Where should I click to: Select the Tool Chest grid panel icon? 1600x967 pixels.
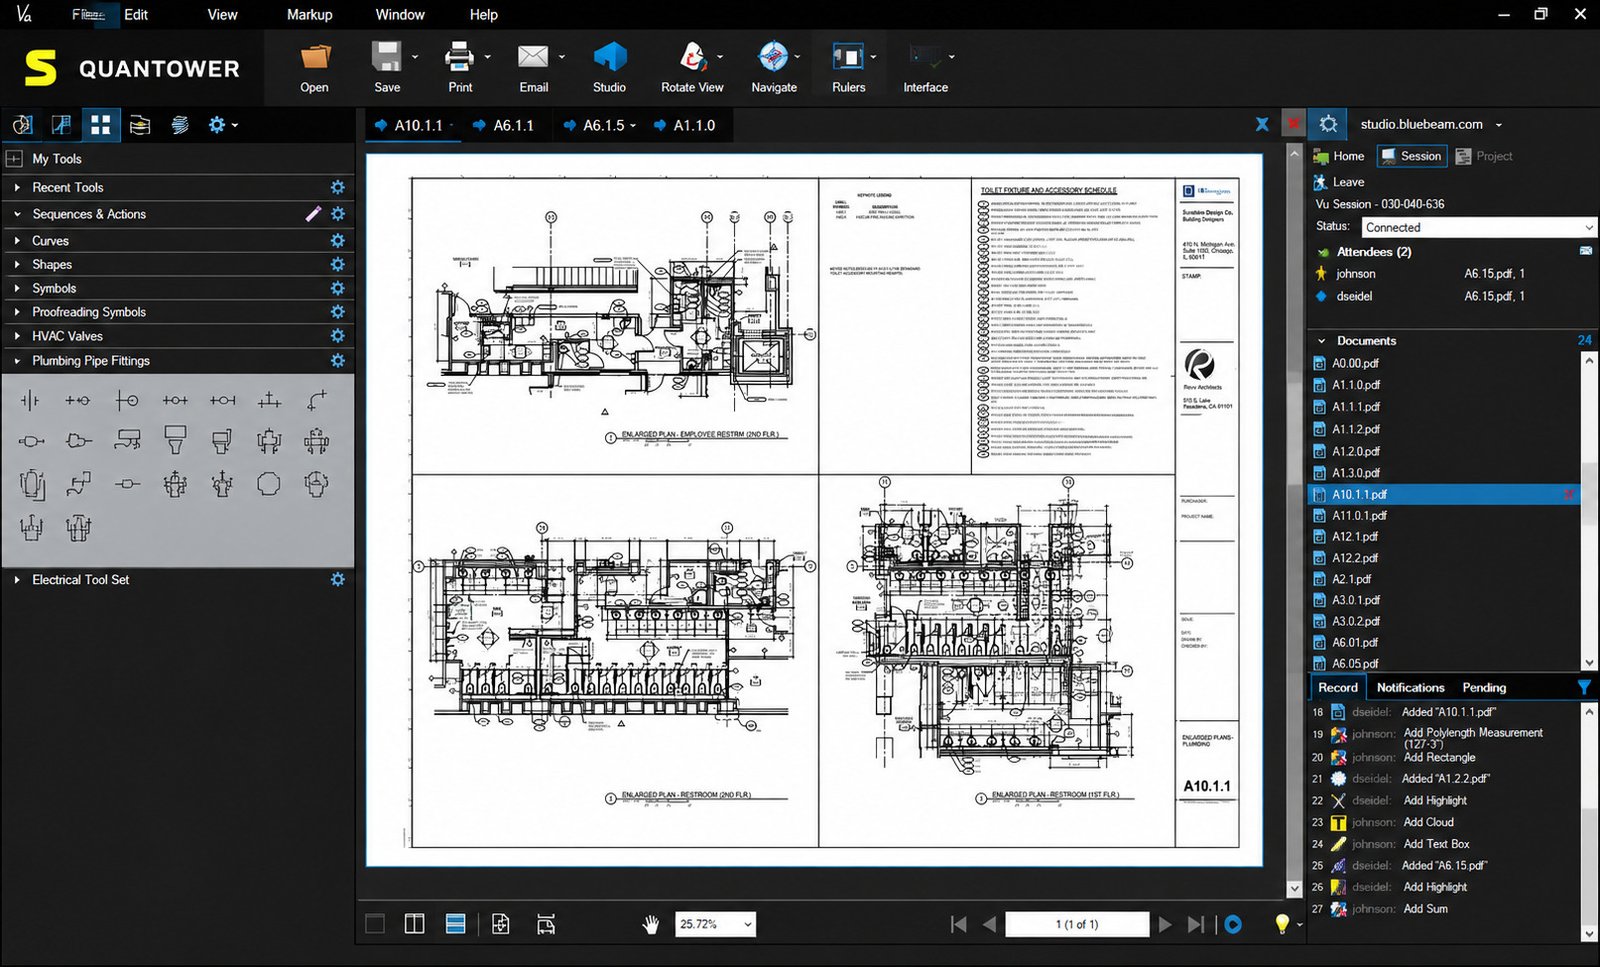[x=101, y=125]
